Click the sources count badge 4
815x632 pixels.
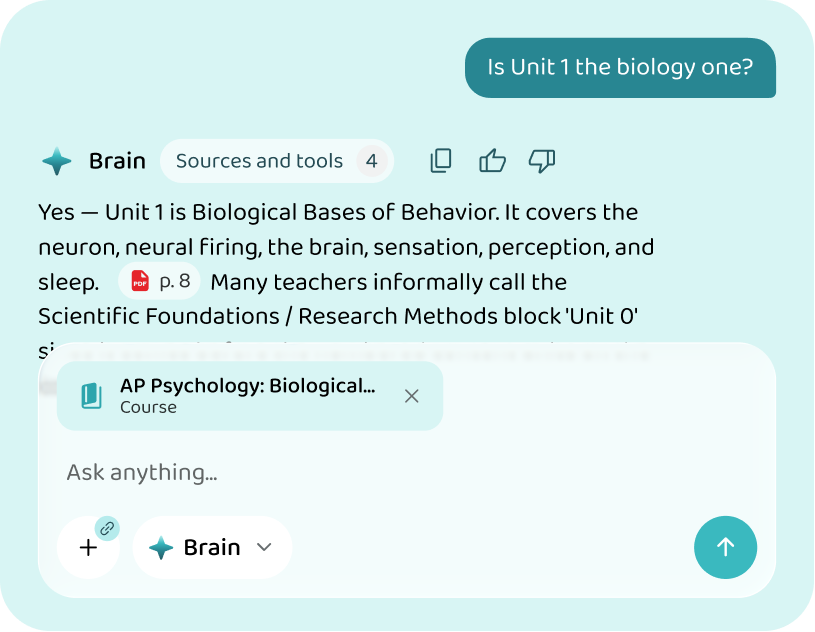pos(372,161)
